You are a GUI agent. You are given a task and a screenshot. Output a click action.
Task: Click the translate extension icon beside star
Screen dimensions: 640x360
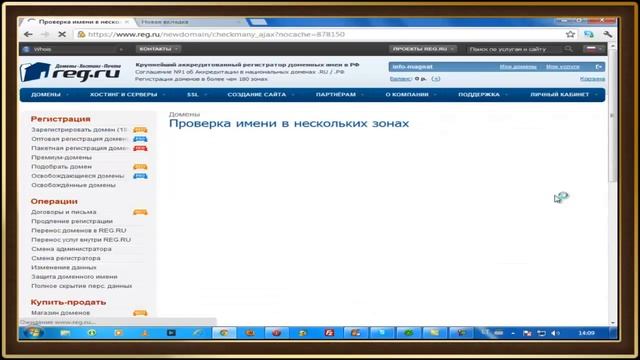coord(588,34)
